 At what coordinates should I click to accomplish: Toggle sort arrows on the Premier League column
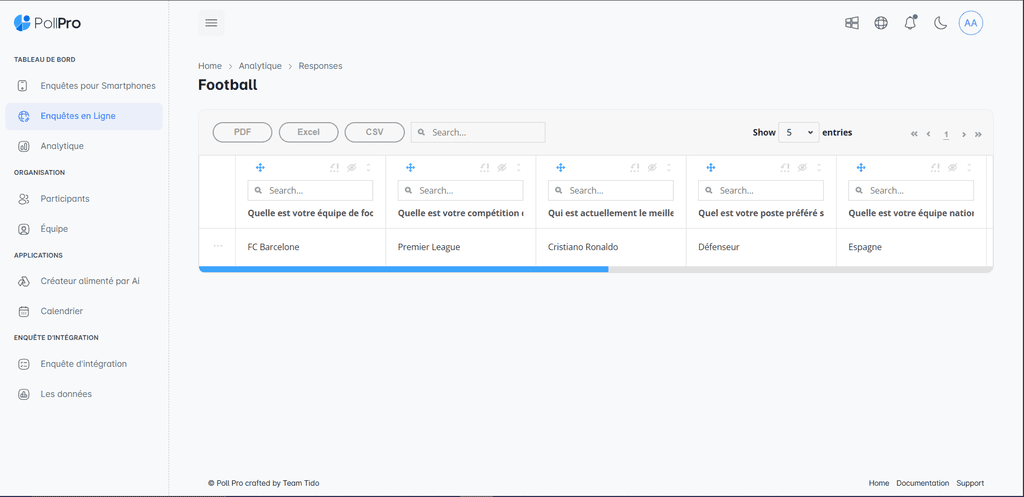pos(518,167)
